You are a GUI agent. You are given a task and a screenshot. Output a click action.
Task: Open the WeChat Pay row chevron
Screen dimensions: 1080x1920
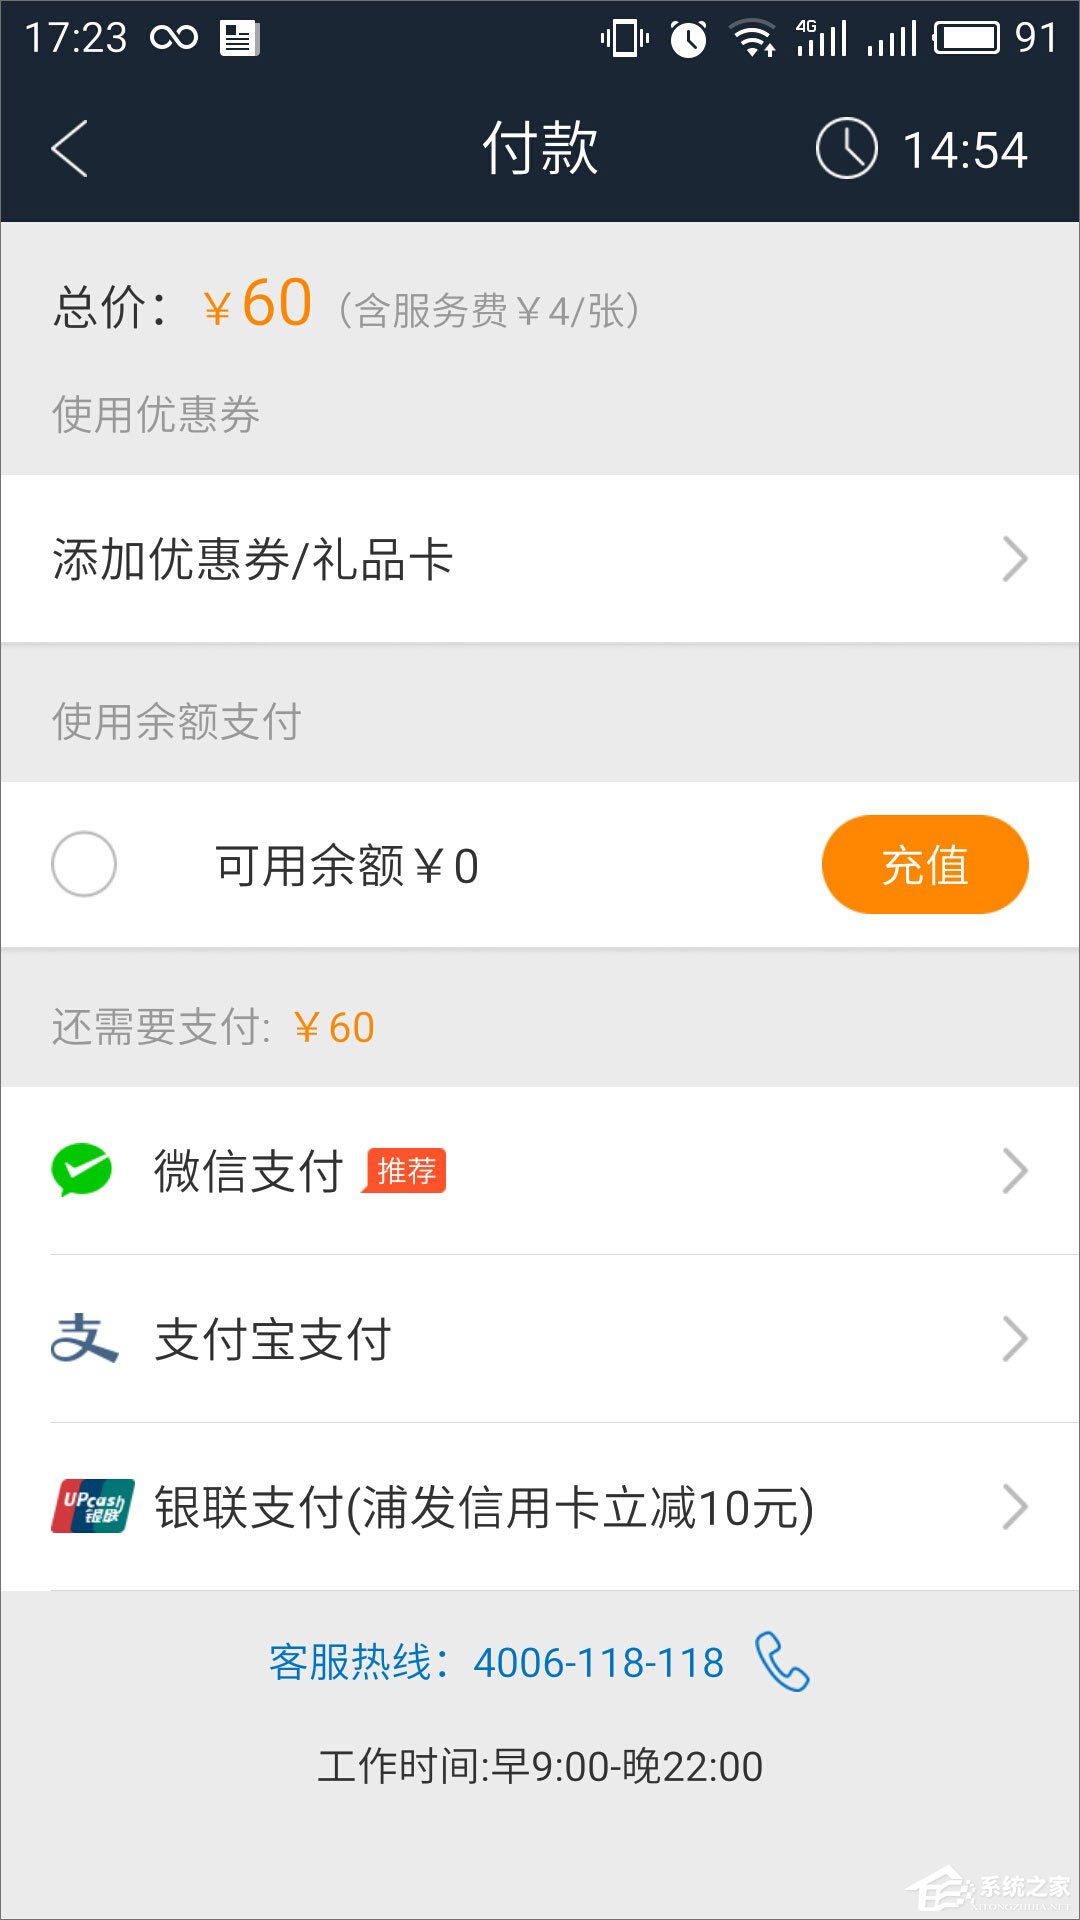(x=1015, y=1171)
